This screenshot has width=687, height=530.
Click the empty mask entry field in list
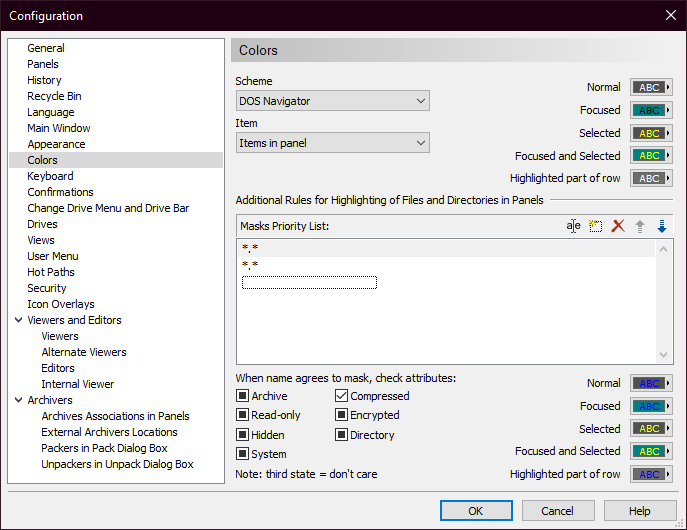click(309, 283)
